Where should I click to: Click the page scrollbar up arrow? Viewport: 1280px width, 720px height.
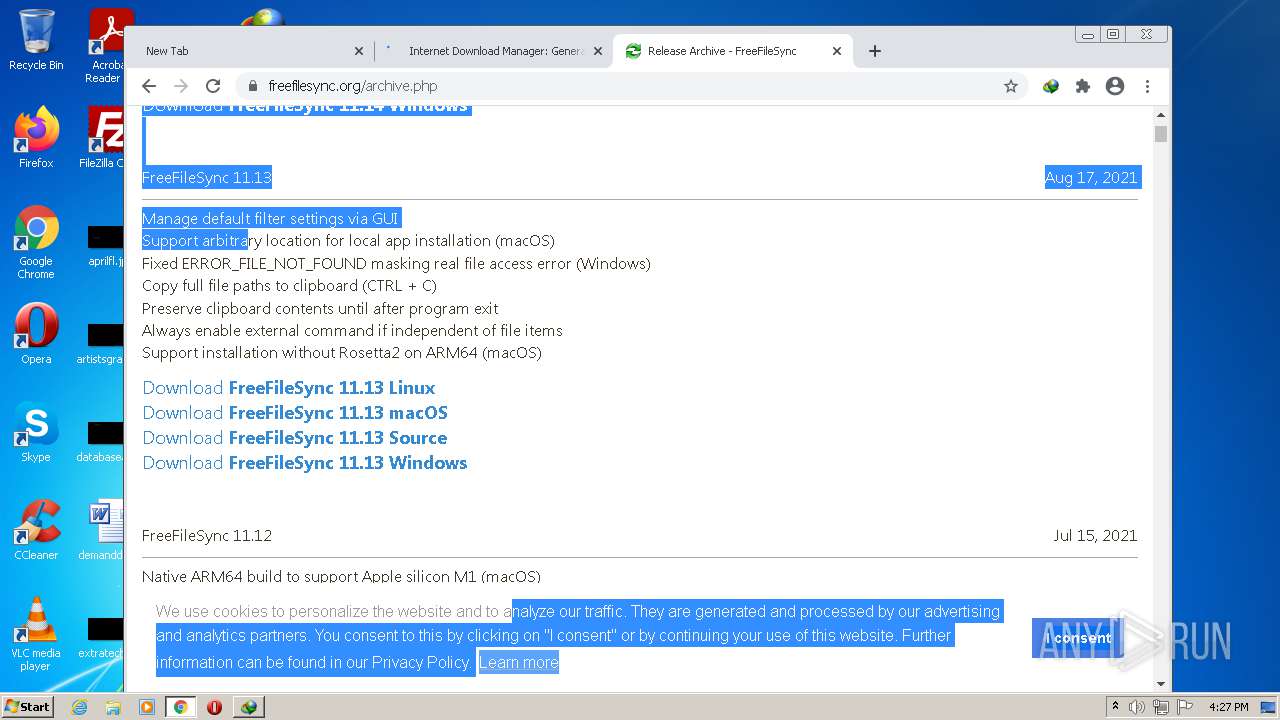(1161, 114)
